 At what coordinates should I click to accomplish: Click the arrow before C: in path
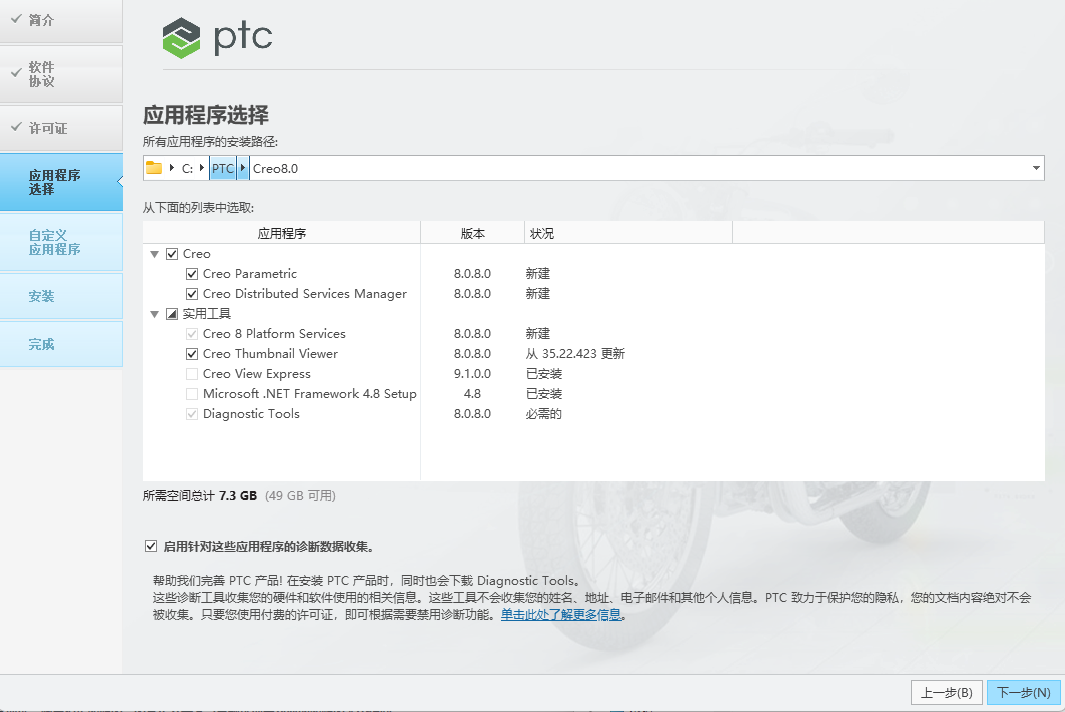pos(172,168)
